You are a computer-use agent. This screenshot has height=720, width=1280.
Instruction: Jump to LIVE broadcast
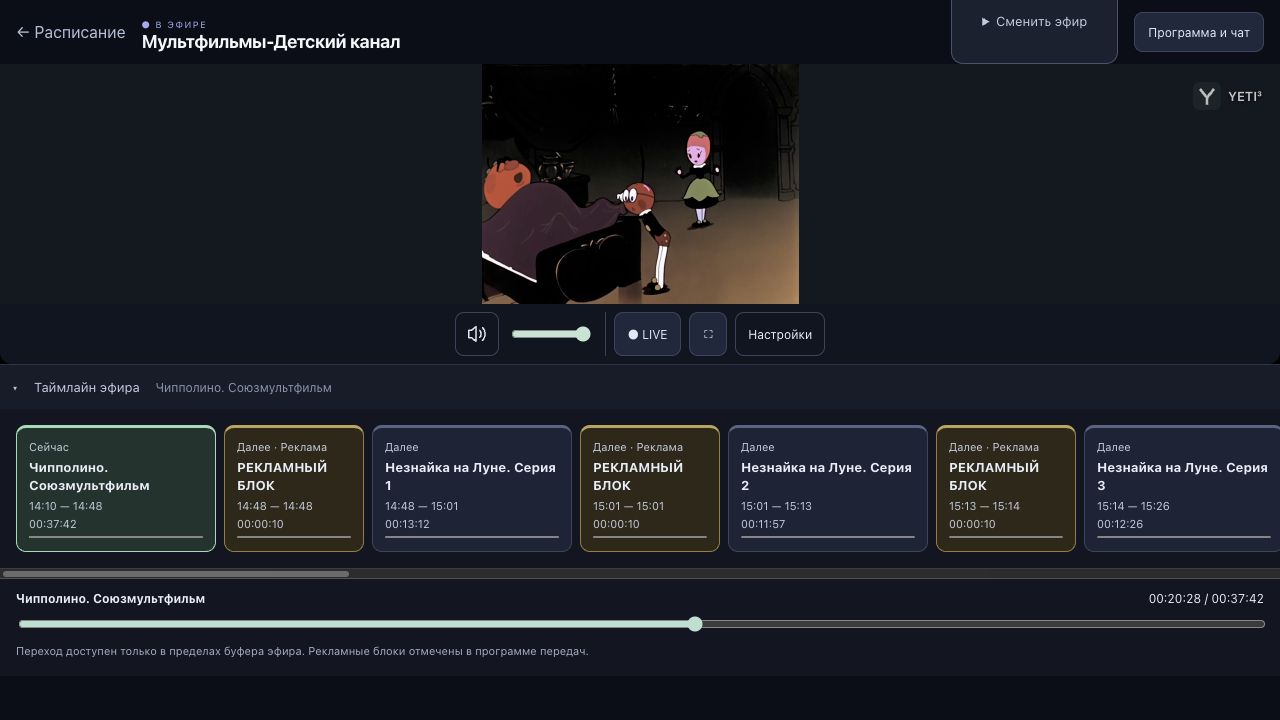[647, 334]
